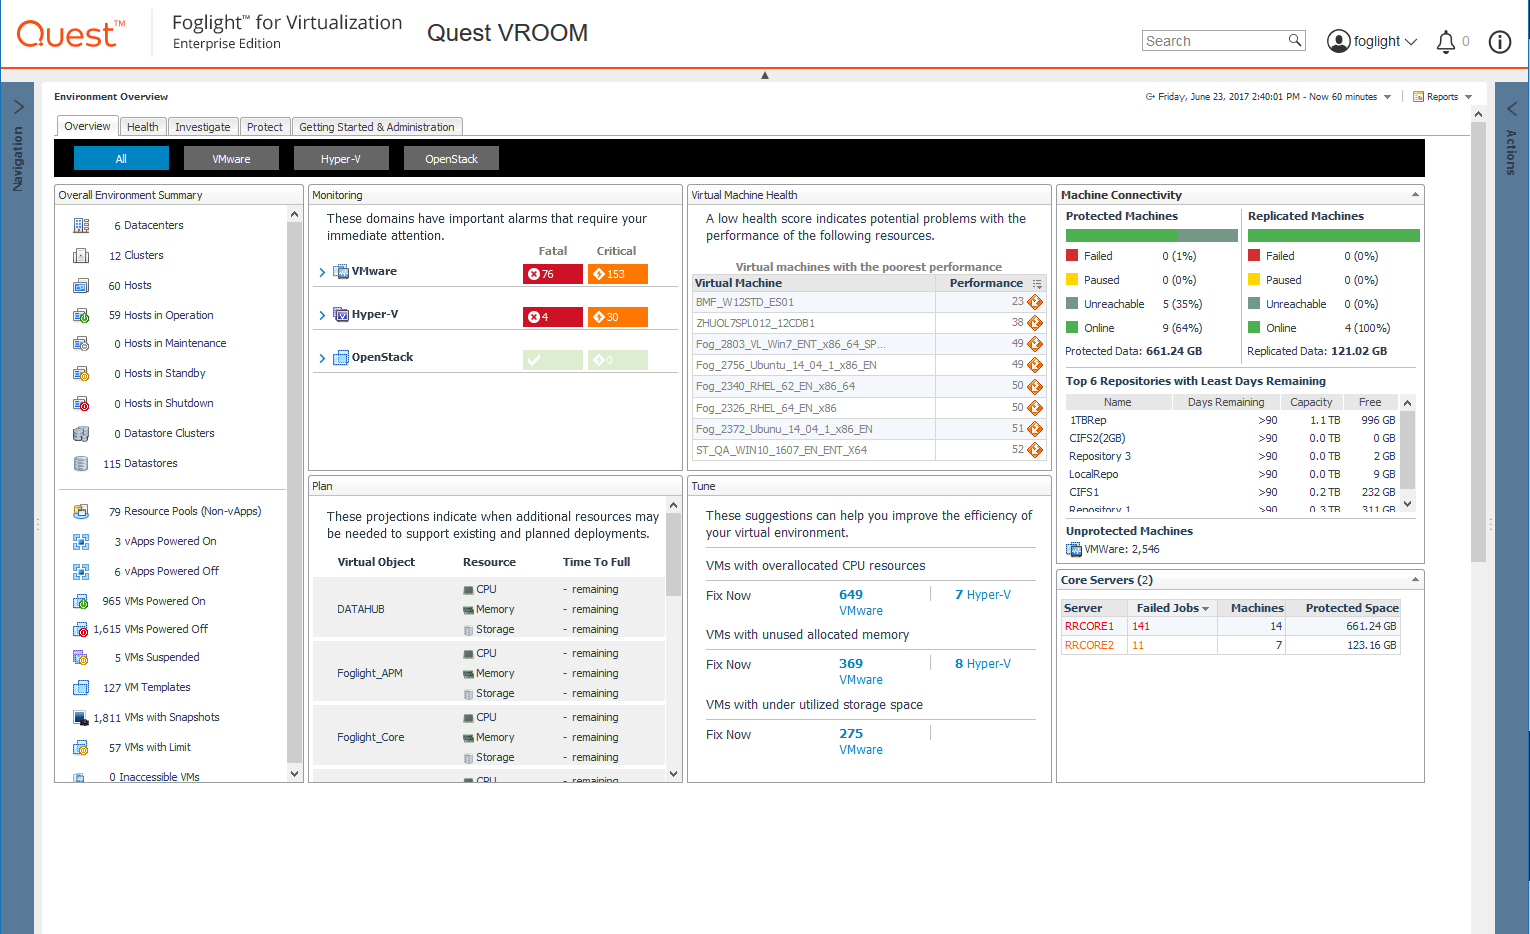Select the VMware filter tab

tap(231, 158)
